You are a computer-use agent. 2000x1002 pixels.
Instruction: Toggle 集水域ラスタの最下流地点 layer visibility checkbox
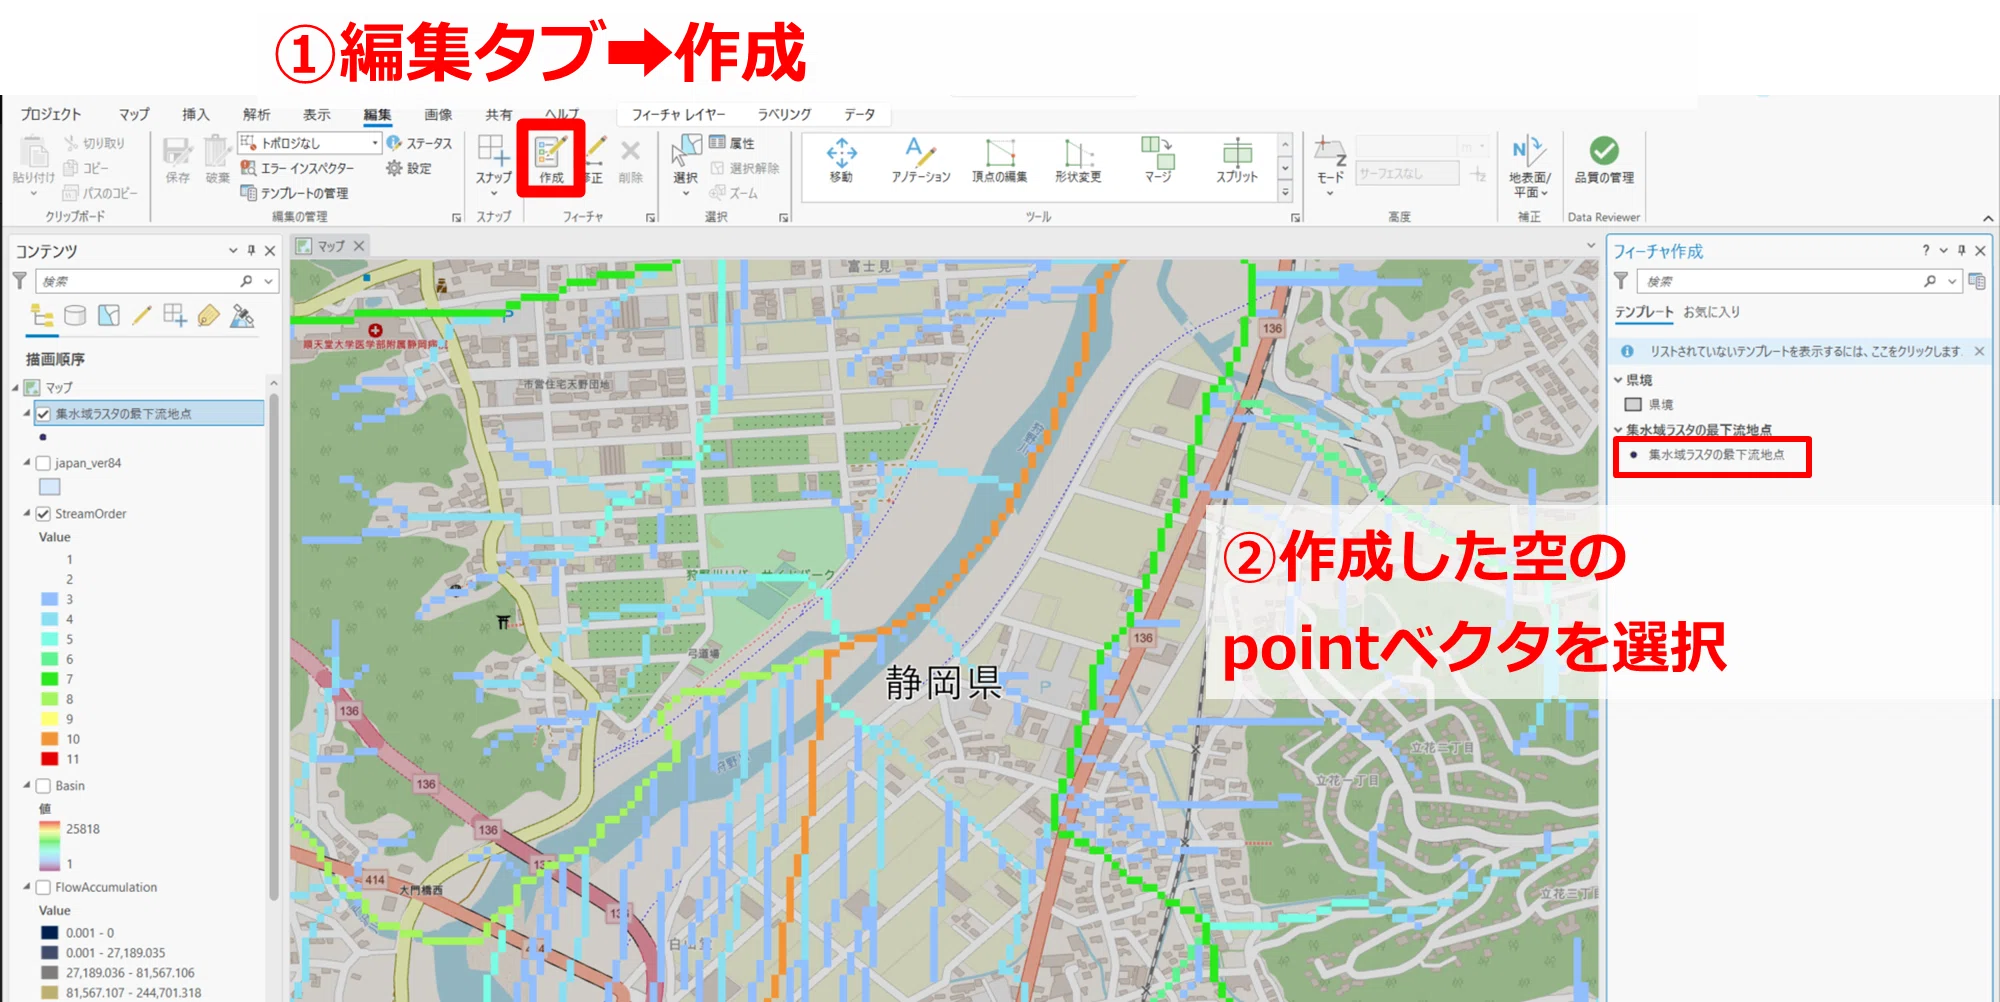[x=43, y=413]
